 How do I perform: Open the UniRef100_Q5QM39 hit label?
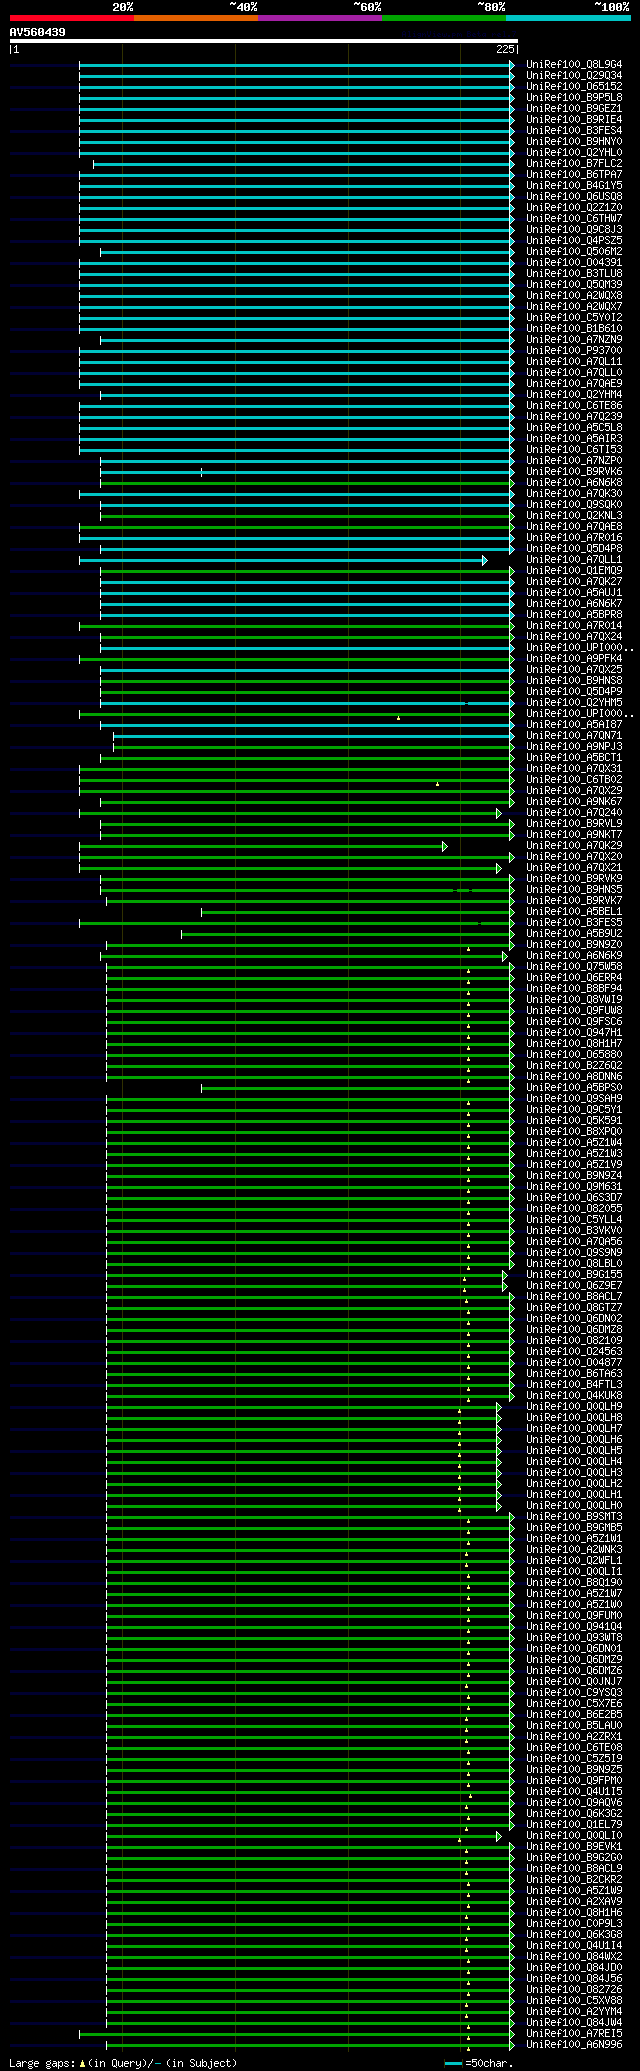coord(574,285)
